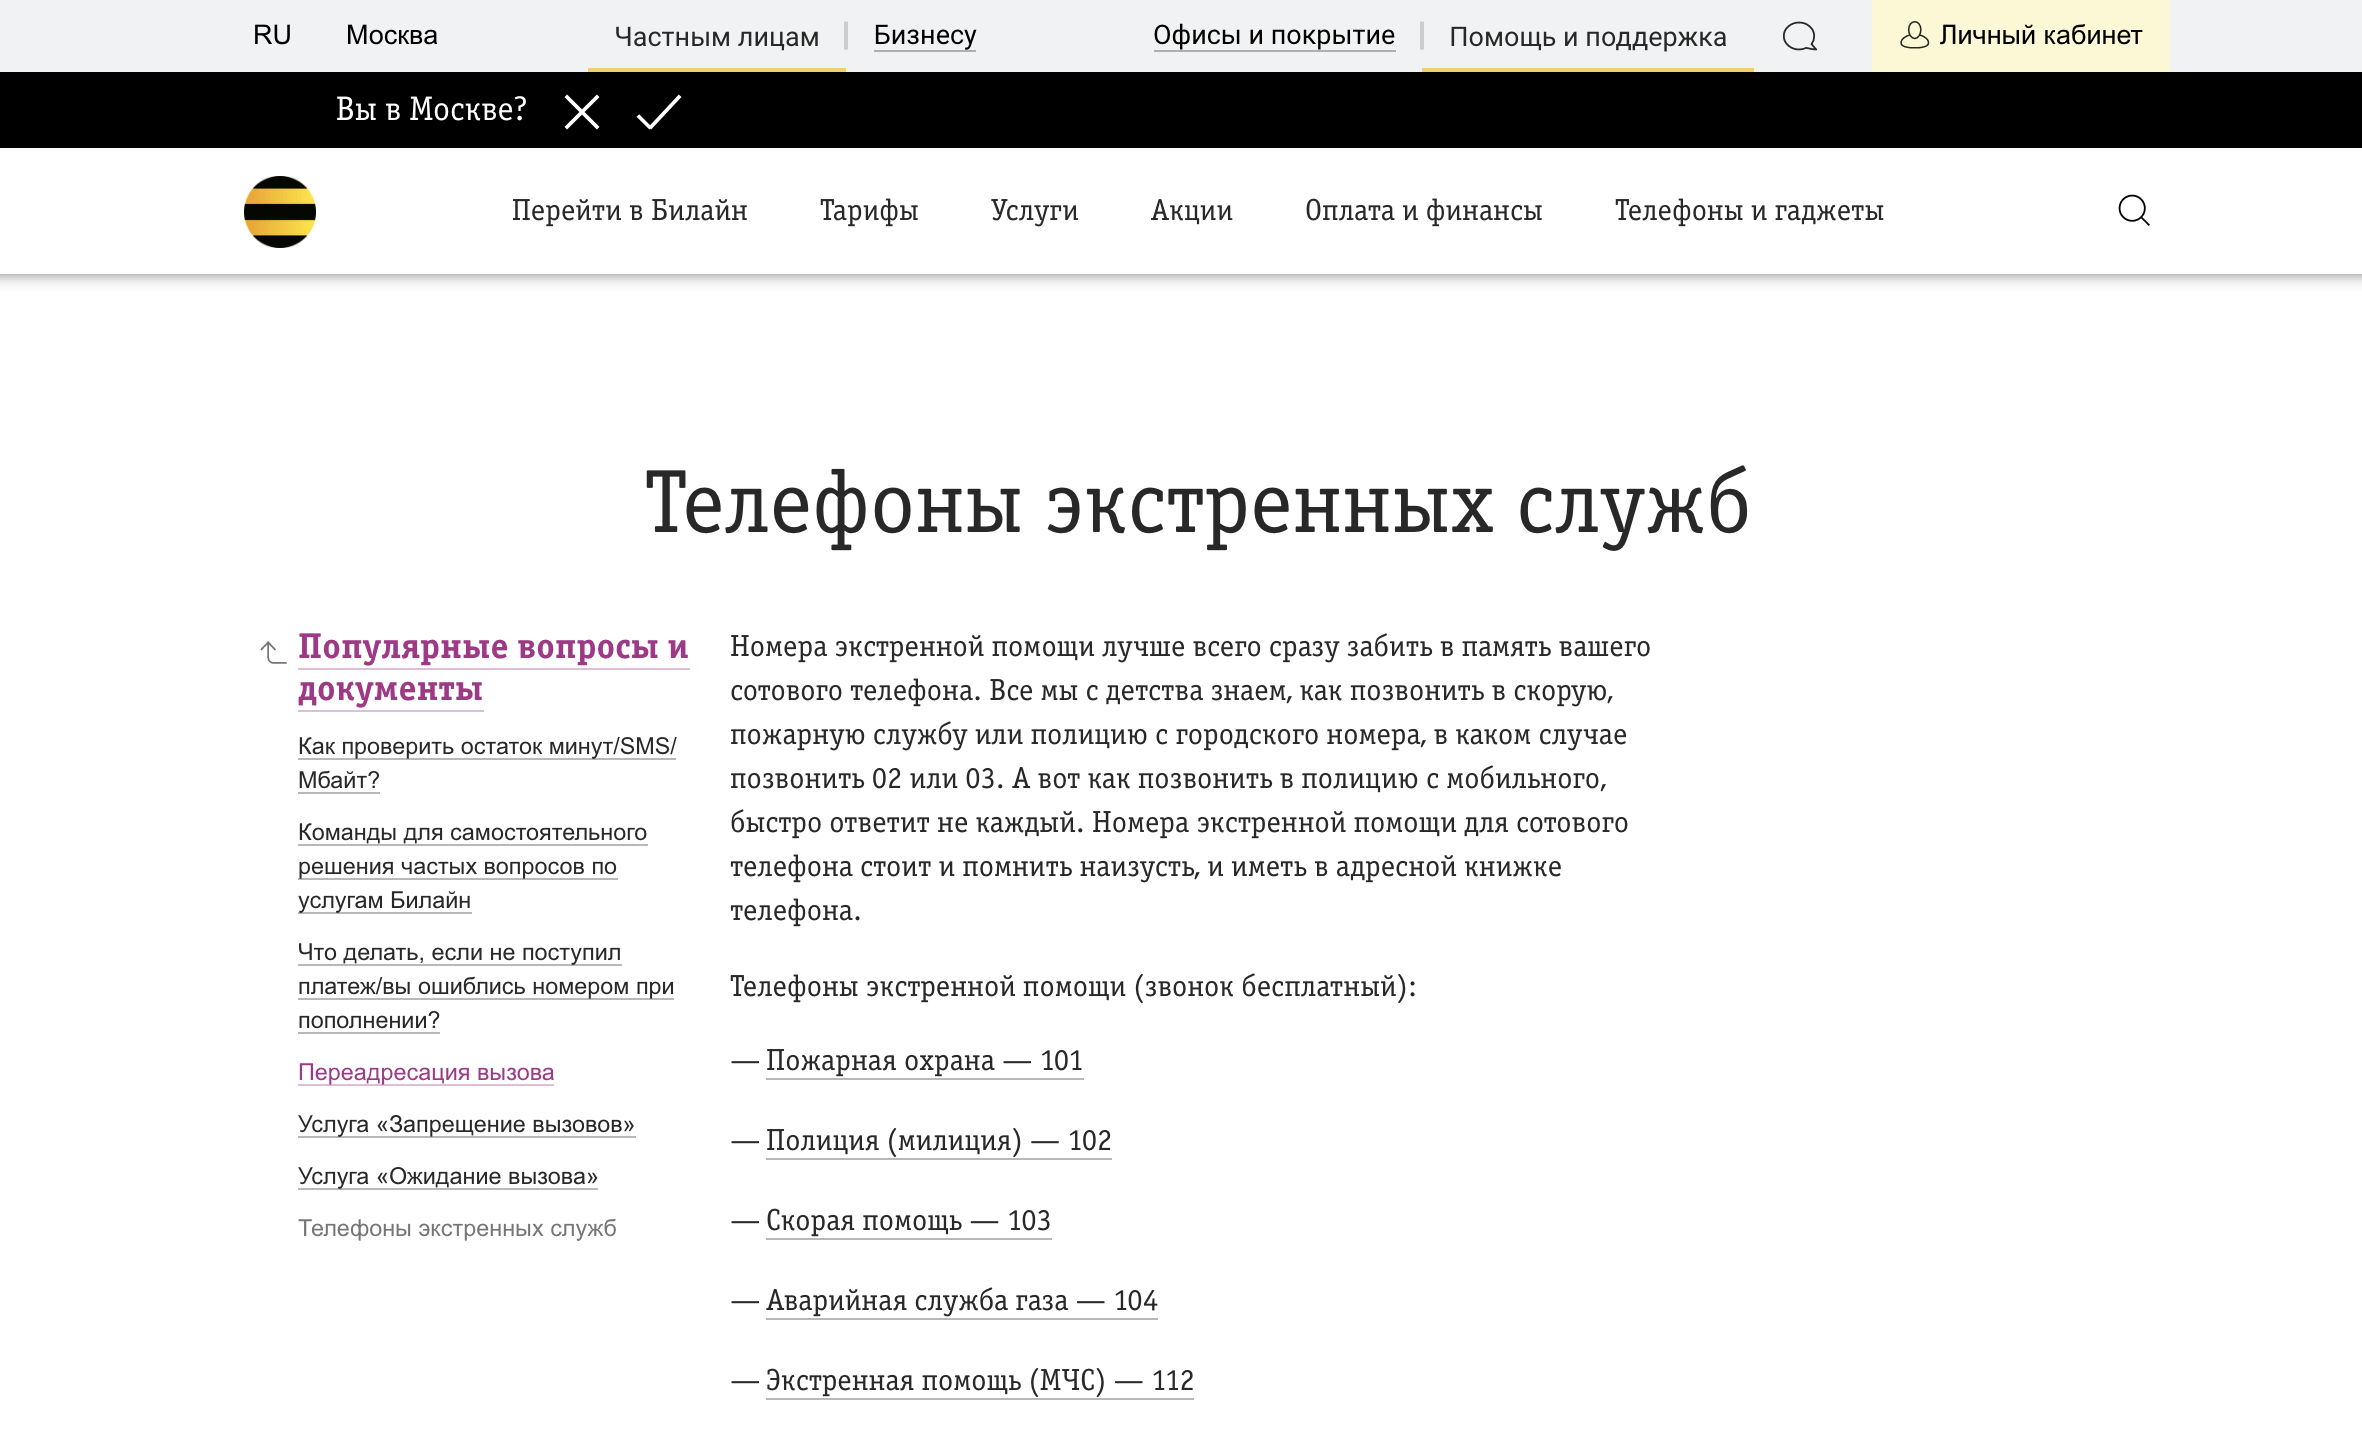Click the Пожарная охрана — 101 link
This screenshot has width=2362, height=1432.
tap(922, 1060)
